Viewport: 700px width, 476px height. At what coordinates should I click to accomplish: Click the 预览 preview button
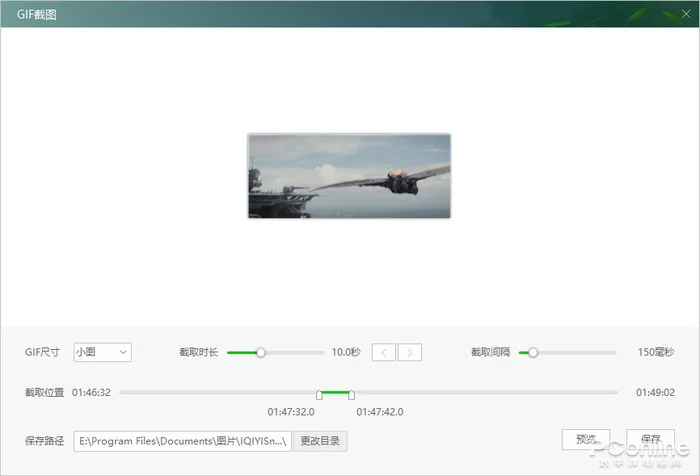point(586,439)
